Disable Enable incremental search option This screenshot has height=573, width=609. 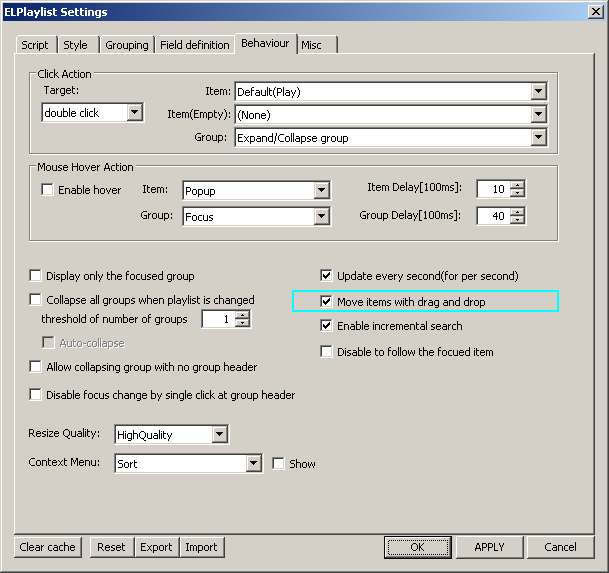coord(327,326)
